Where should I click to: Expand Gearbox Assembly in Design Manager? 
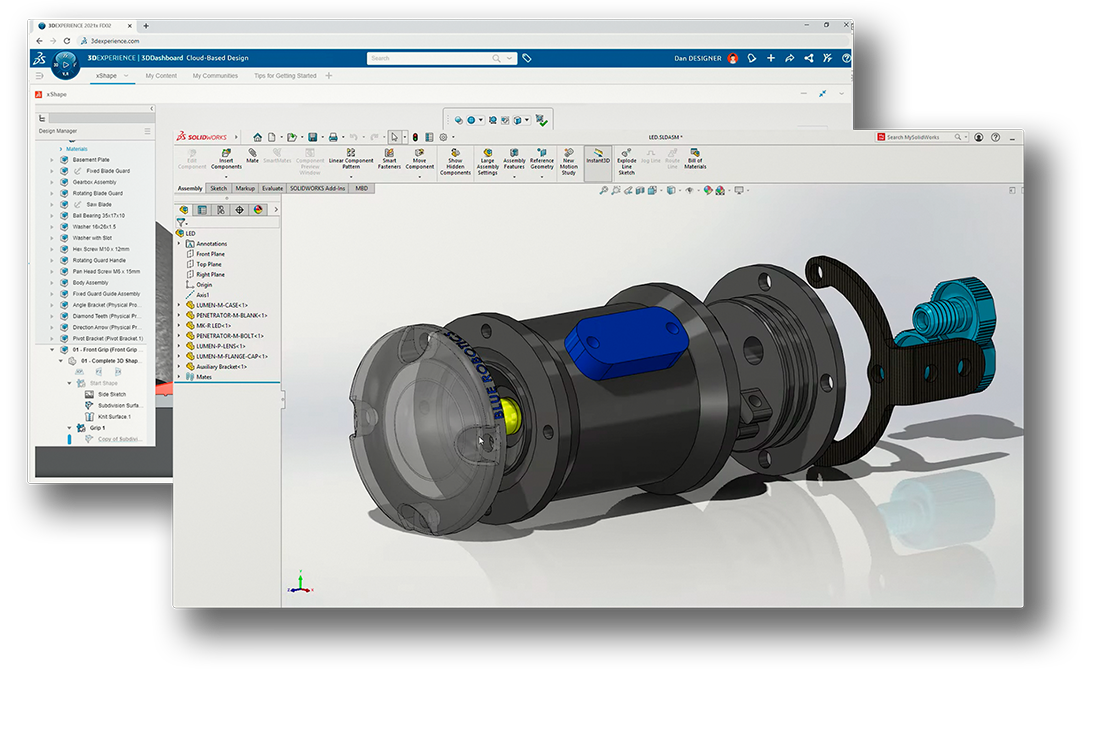click(52, 182)
